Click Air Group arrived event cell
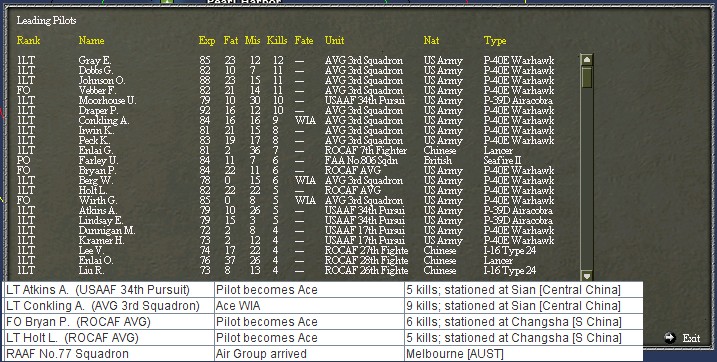Image resolution: width=717 pixels, height=362 pixels. pos(310,354)
